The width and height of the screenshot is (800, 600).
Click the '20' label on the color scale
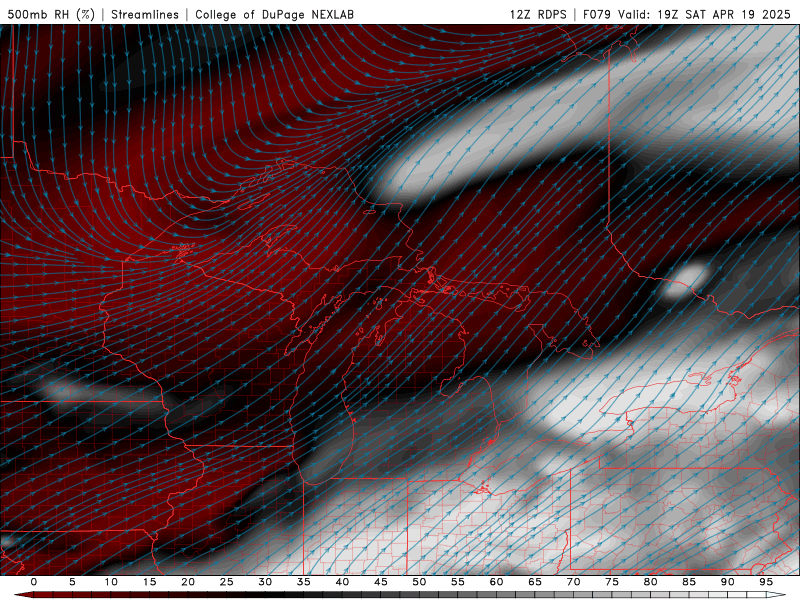(188, 582)
